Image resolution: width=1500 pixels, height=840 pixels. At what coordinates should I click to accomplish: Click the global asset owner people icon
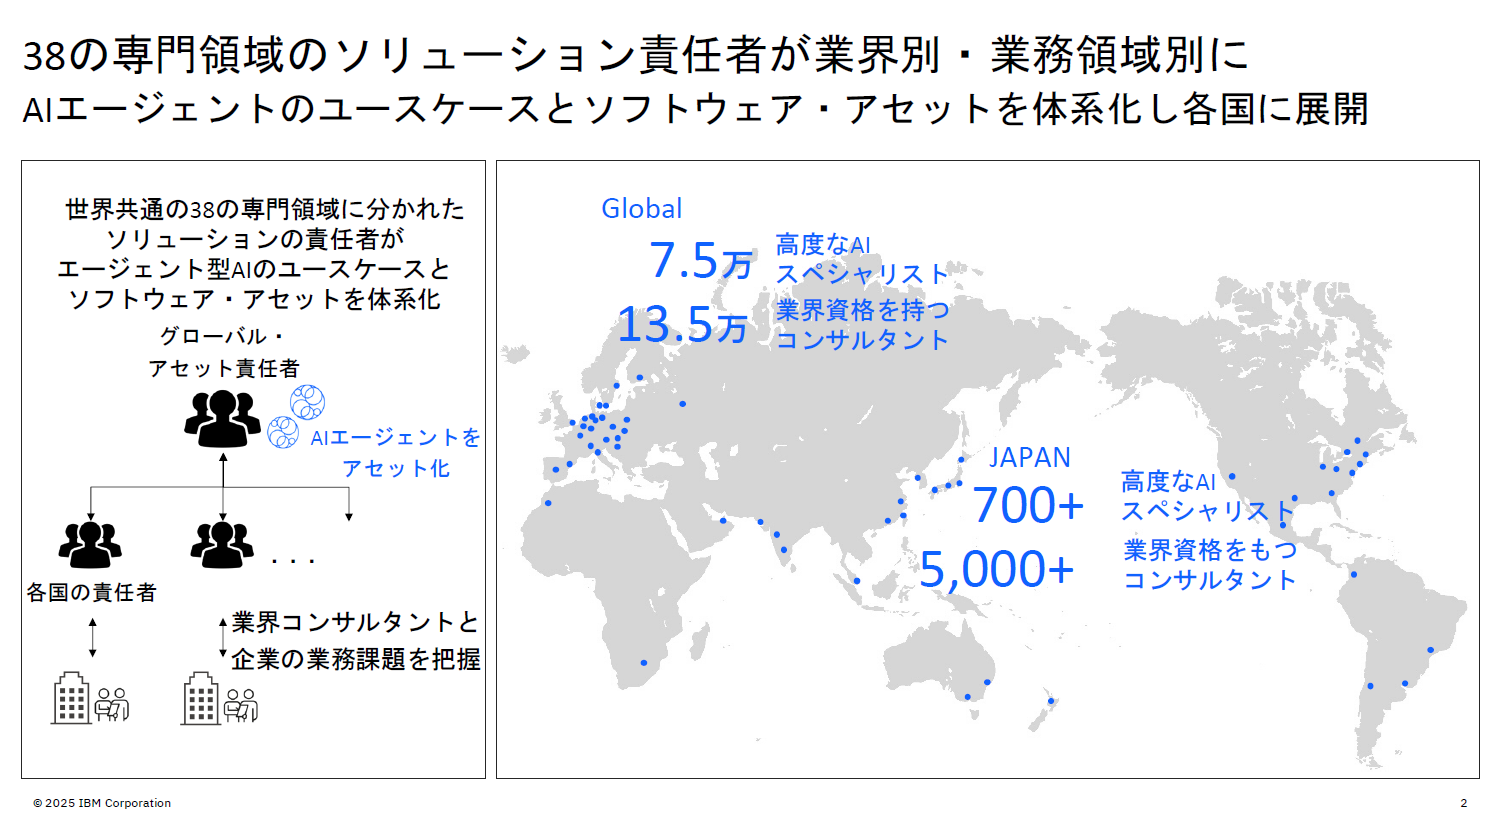click(x=222, y=418)
